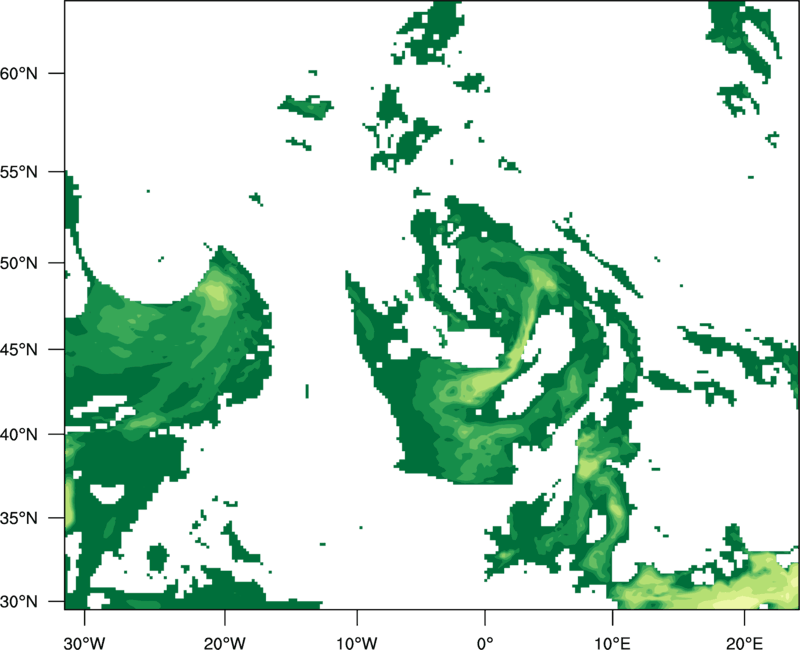The height and width of the screenshot is (650, 800).
Task: Click the 60°N latitude label
Action: pyautogui.click(x=19, y=73)
